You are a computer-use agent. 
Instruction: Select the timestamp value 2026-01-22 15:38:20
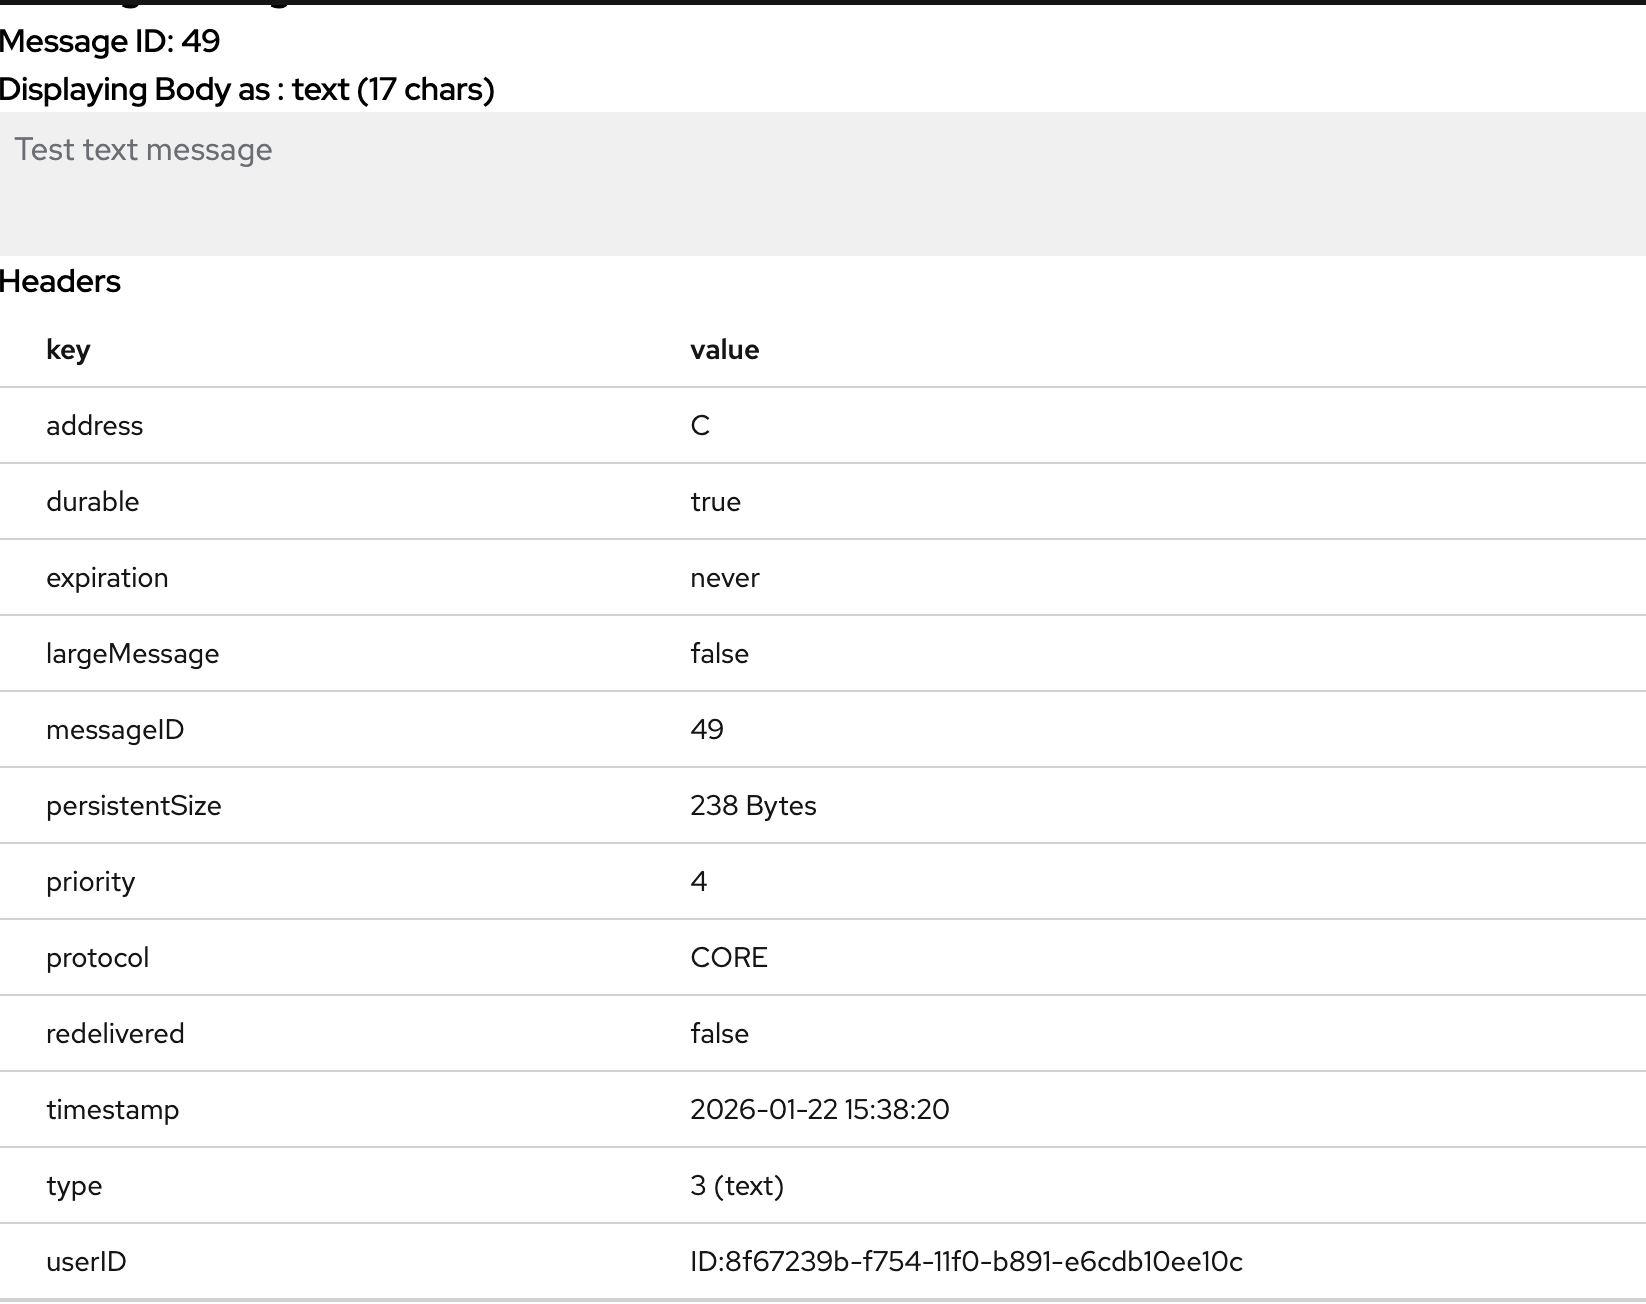[819, 1110]
